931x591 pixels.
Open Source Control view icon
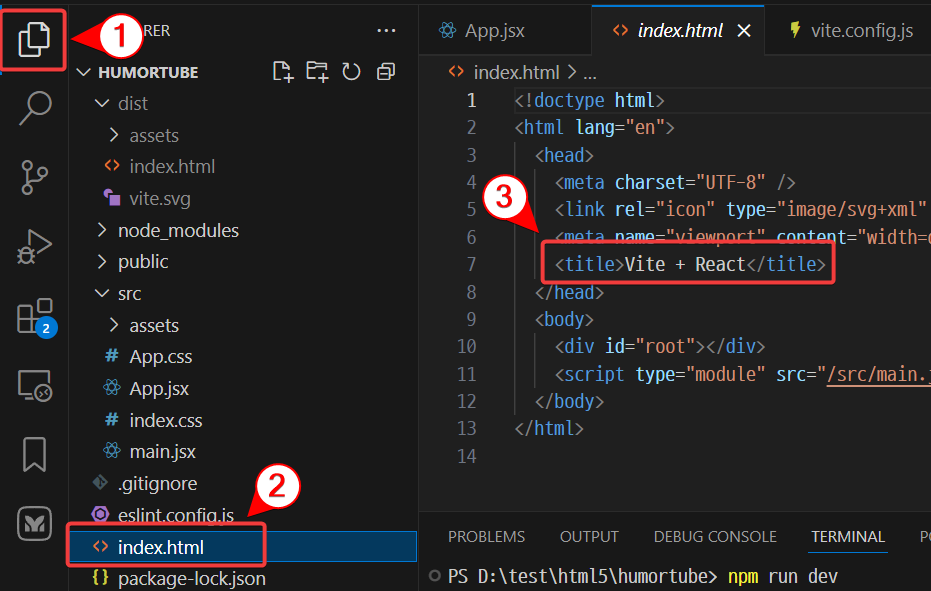pos(34,177)
